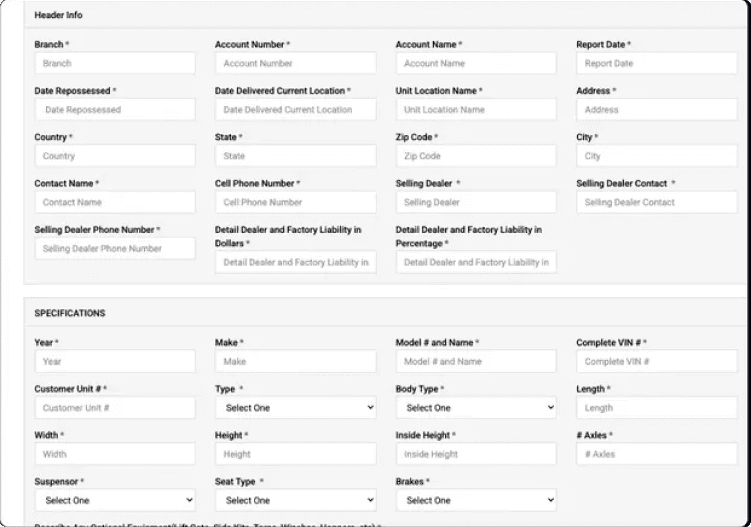
Task: Select the Selling Dealer Phone Number field
Action: pos(115,248)
